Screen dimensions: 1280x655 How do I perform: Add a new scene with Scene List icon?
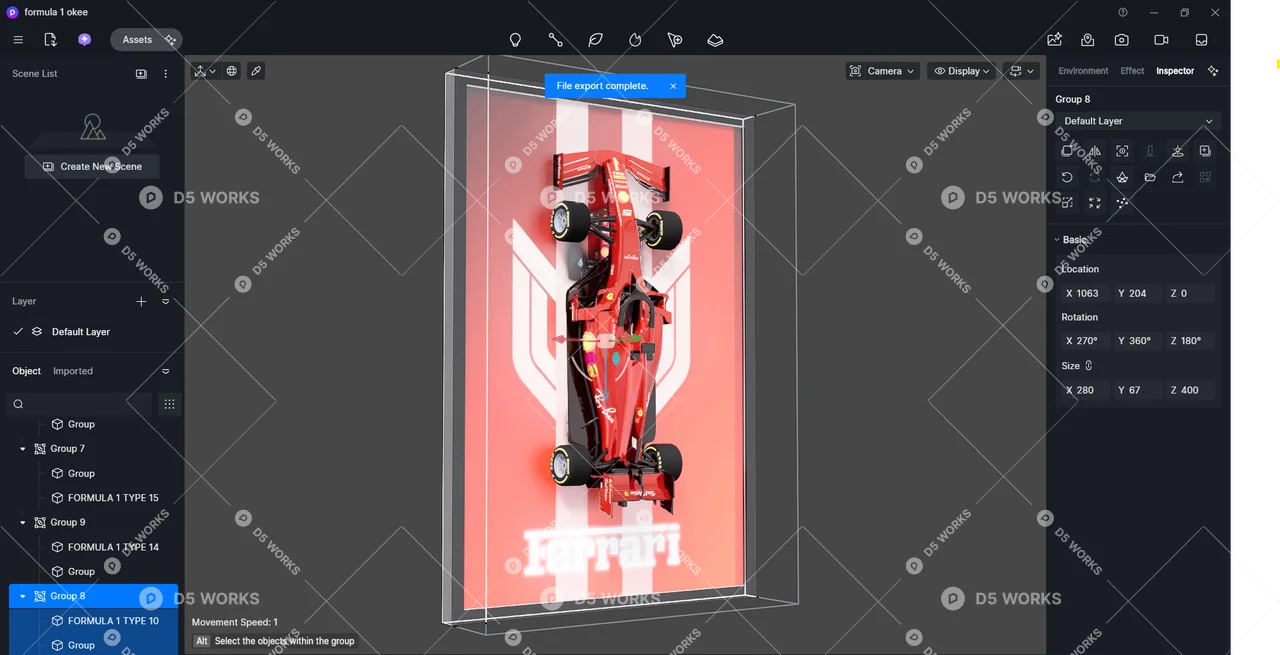pyautogui.click(x=141, y=74)
